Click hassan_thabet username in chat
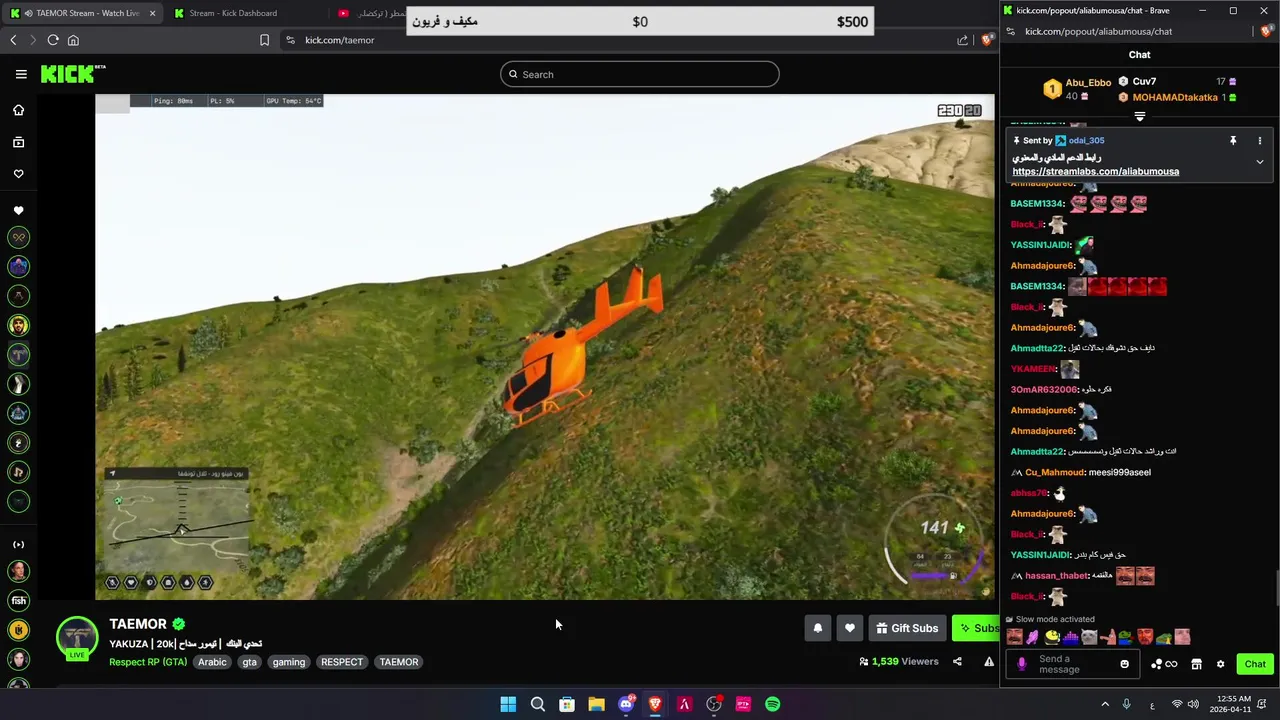The width and height of the screenshot is (1280, 720). click(x=1056, y=576)
